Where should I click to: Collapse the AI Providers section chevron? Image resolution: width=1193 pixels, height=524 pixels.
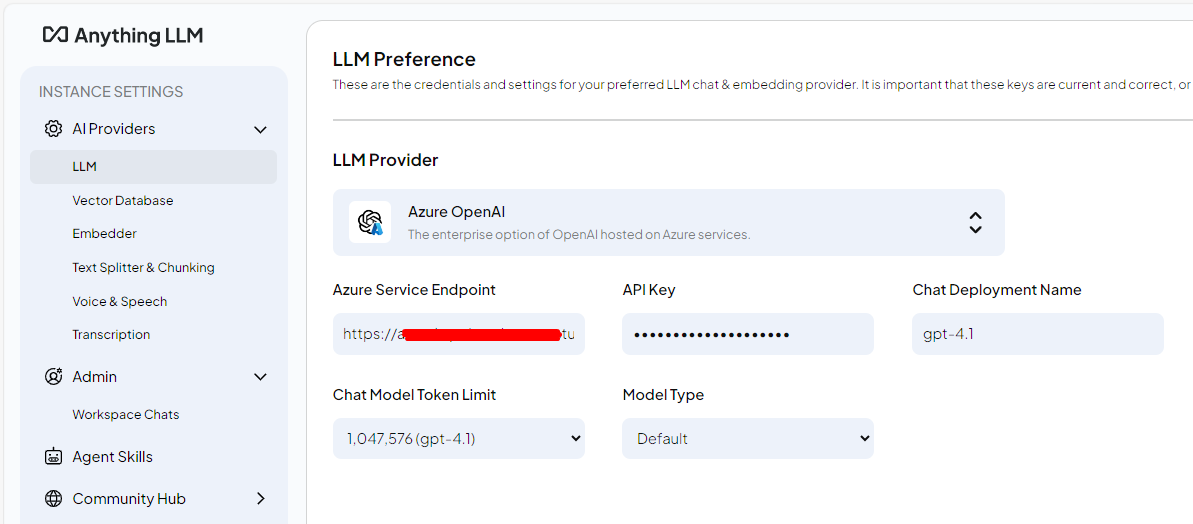pos(260,129)
